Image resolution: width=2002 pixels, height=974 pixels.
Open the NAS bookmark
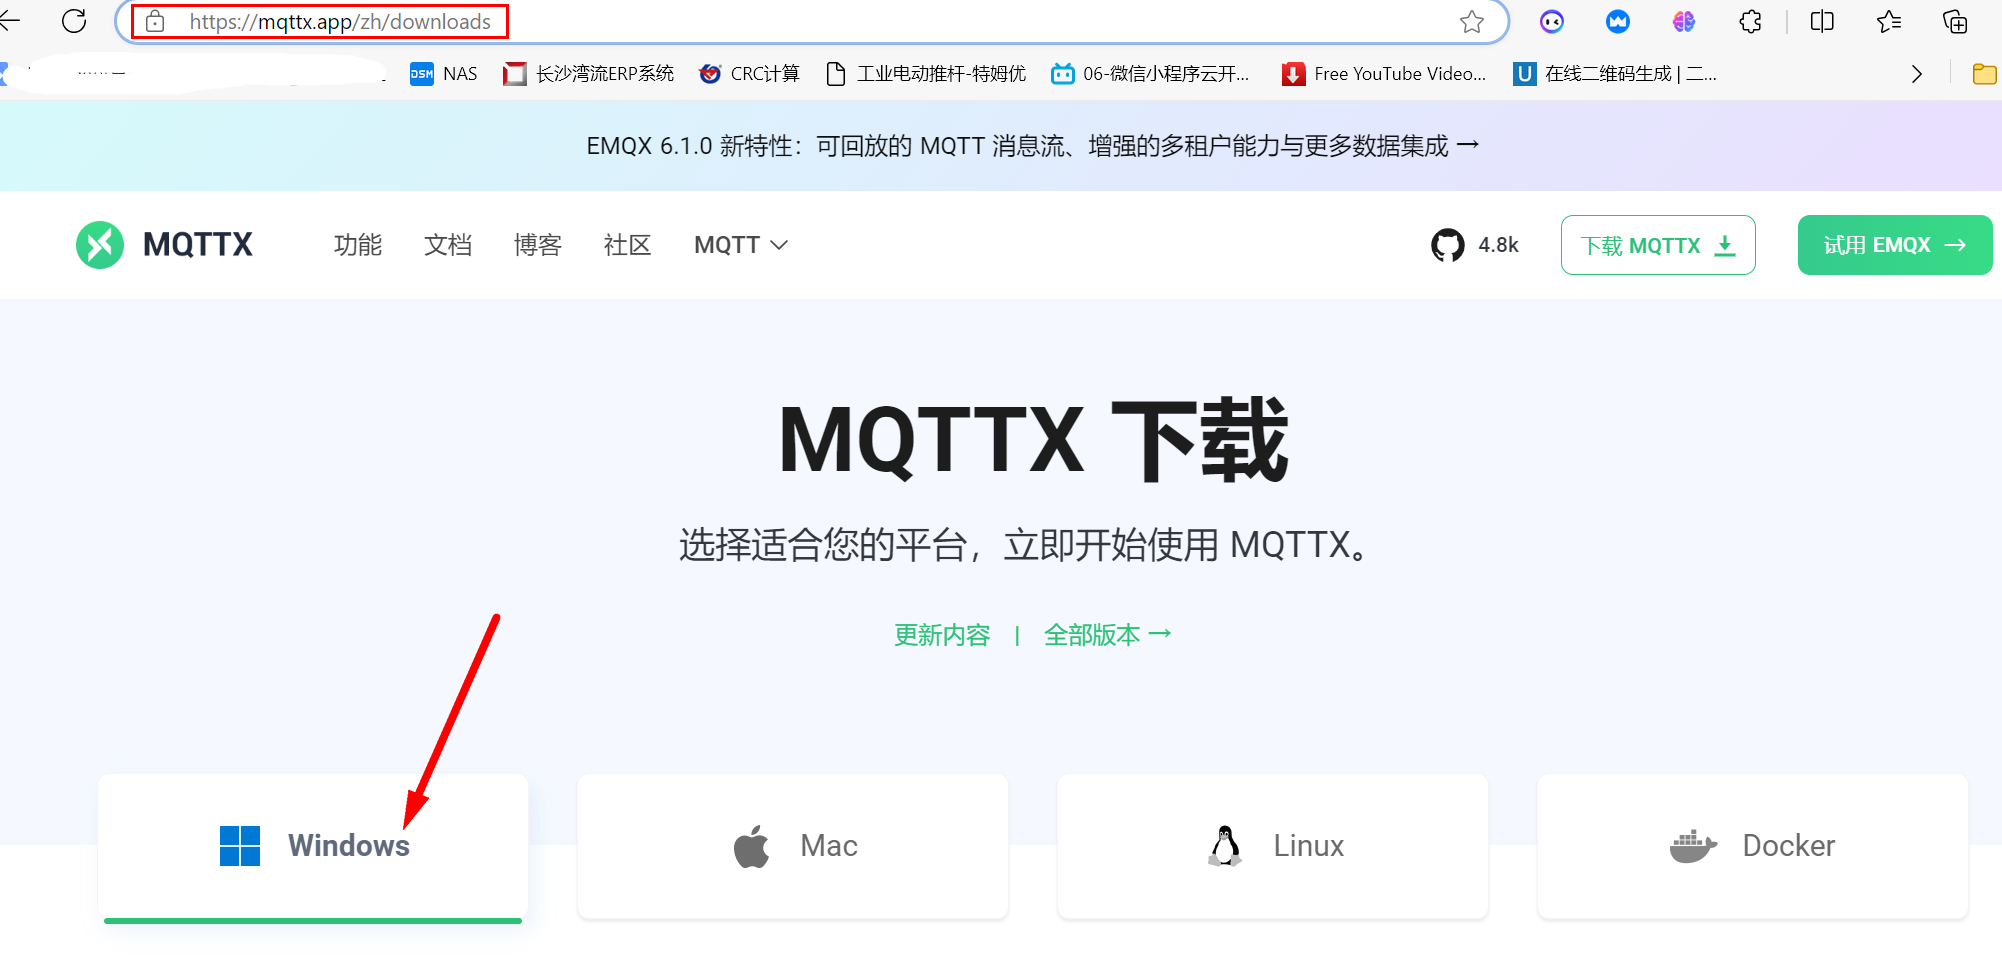pos(444,74)
